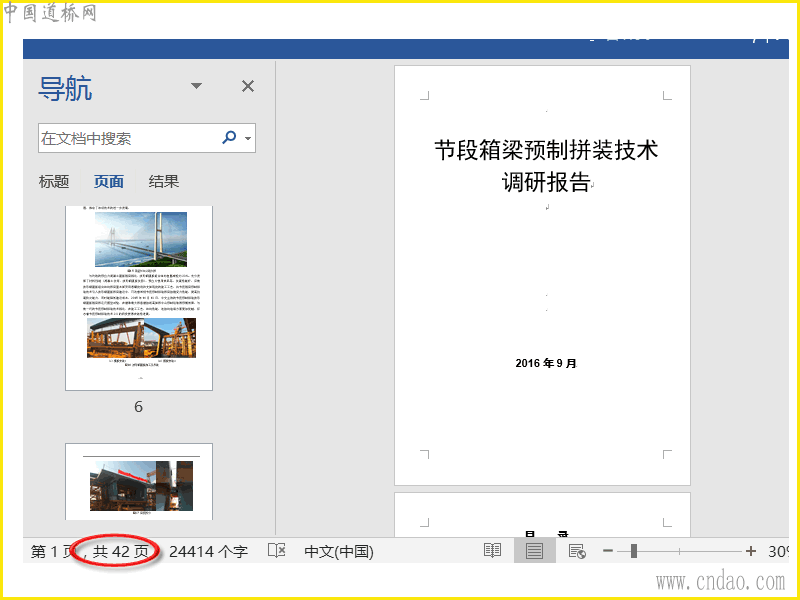Click the title 节段箱梁预制拼装技术 in document
The width and height of the screenshot is (800, 600).
(x=546, y=150)
